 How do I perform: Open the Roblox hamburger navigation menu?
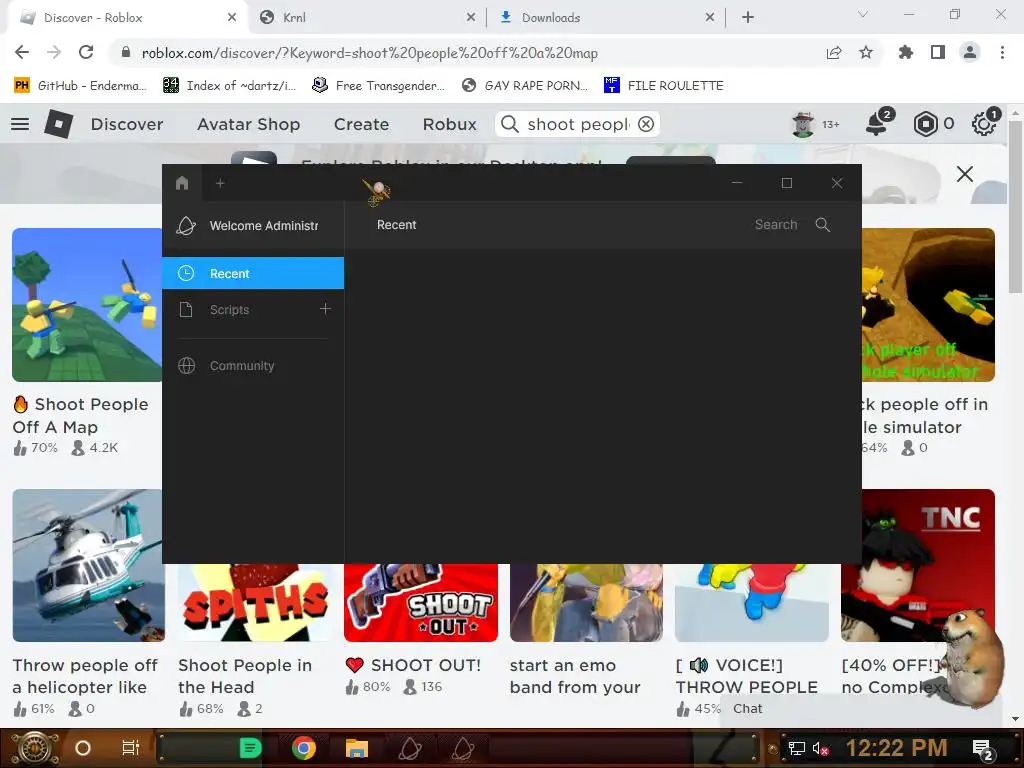[20, 124]
